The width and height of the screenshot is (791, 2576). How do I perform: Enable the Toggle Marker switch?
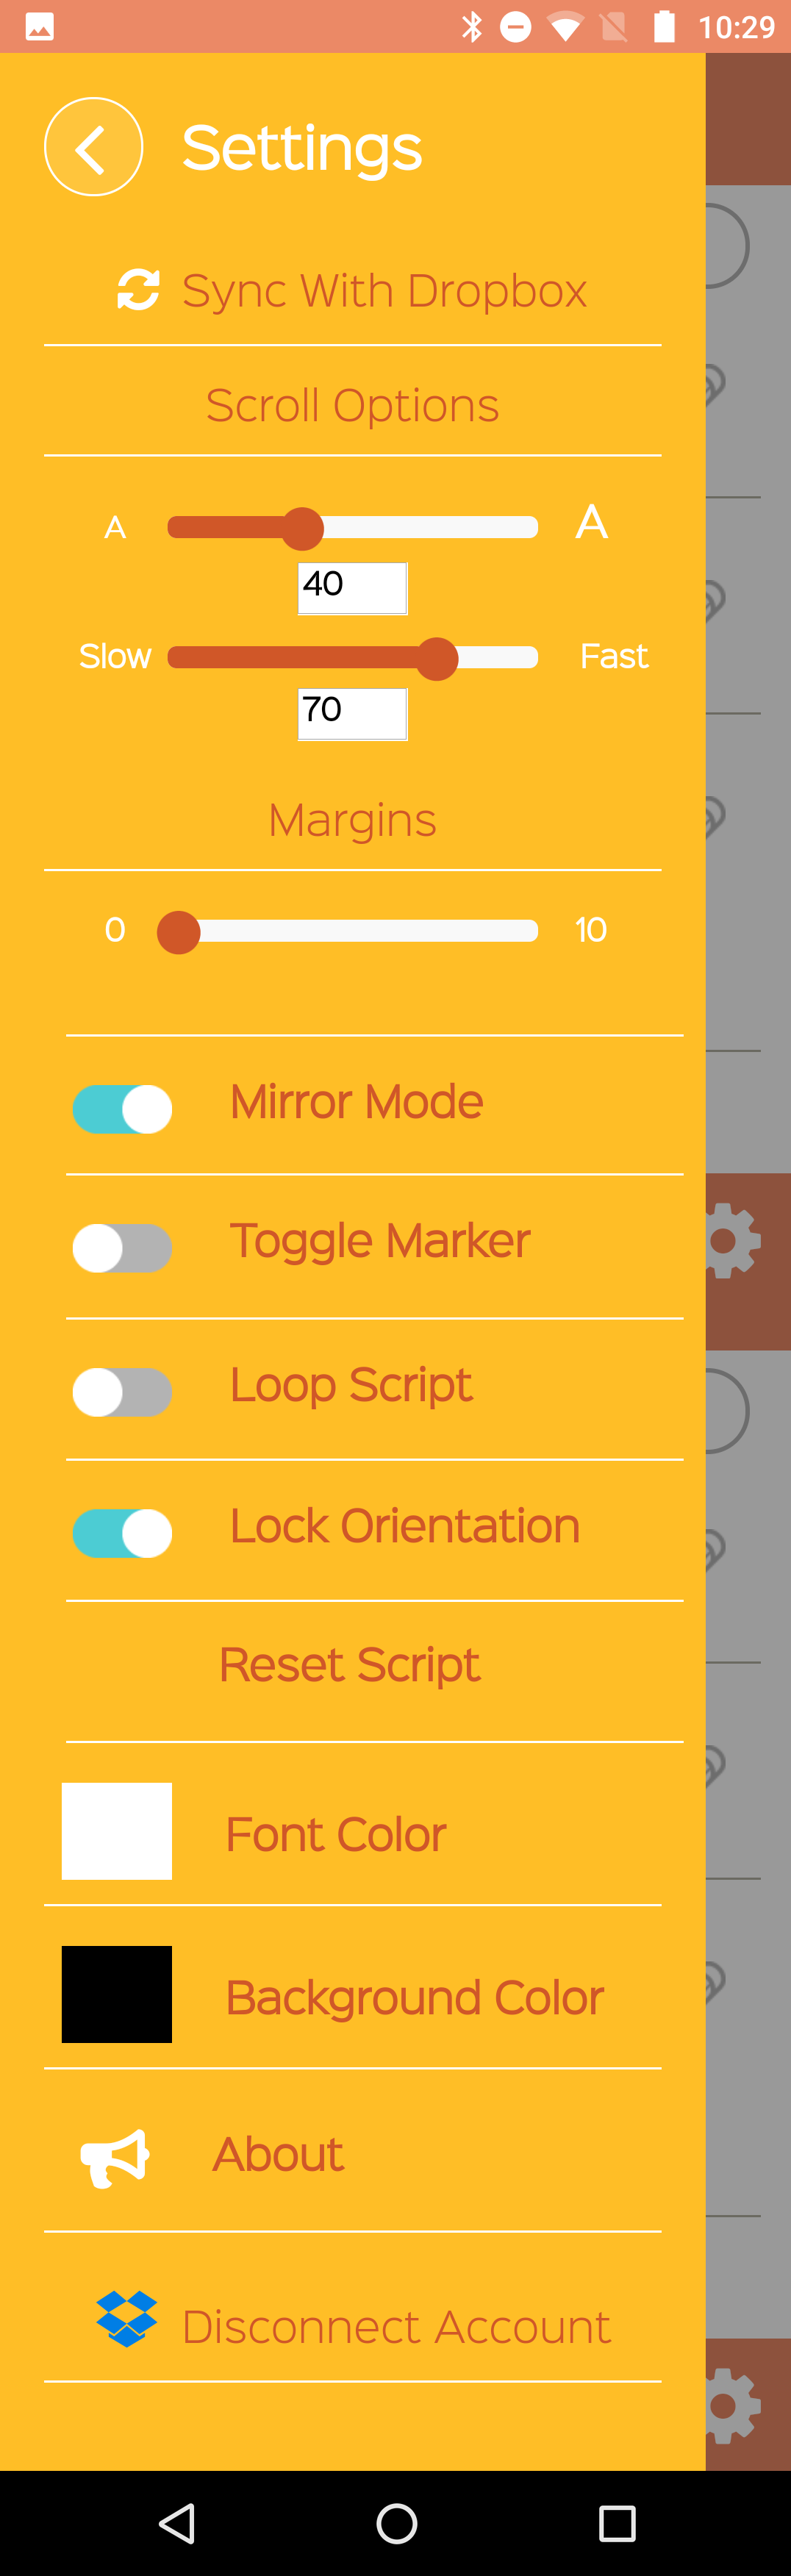[122, 1248]
